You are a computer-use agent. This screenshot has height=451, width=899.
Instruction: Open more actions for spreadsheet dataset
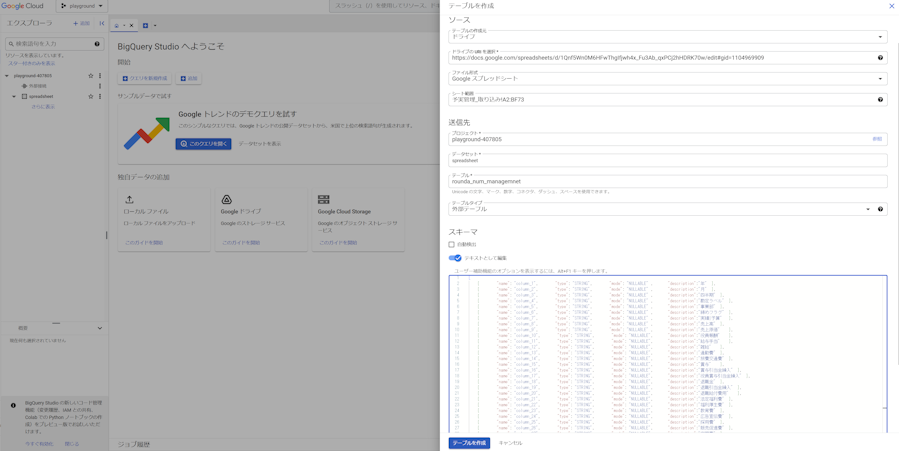(100, 97)
